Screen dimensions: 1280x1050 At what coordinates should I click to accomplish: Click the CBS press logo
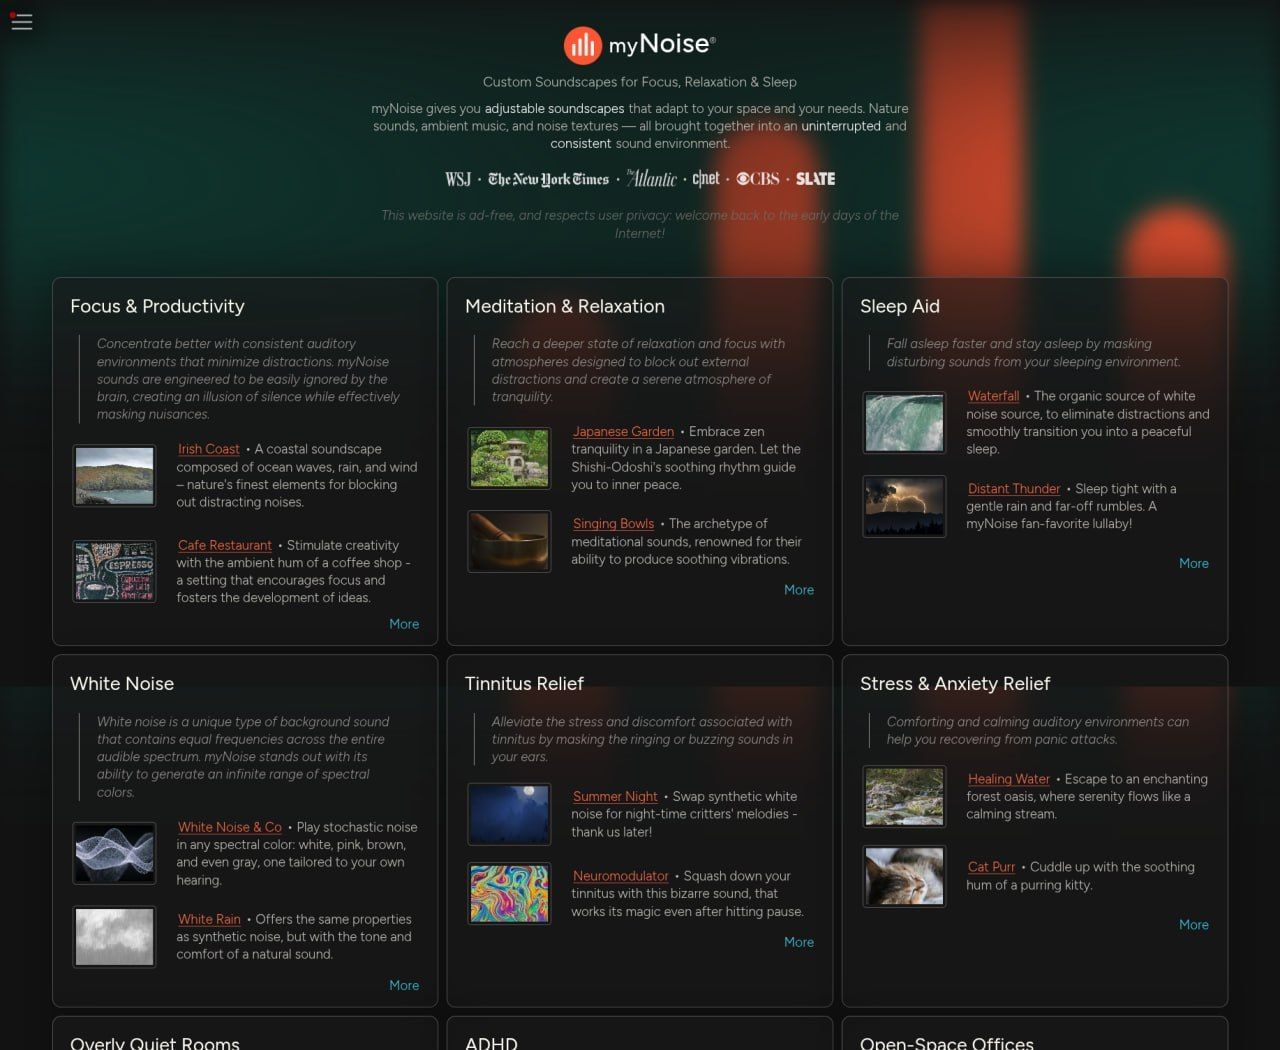tap(758, 179)
